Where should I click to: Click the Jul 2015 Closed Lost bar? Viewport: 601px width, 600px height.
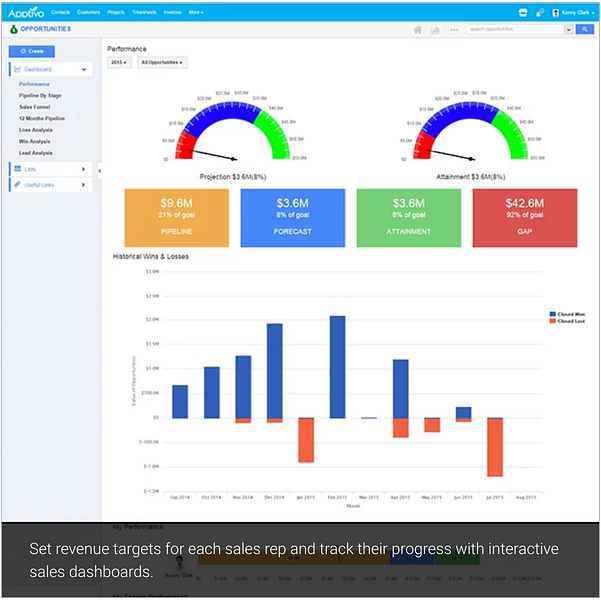pyautogui.click(x=495, y=447)
